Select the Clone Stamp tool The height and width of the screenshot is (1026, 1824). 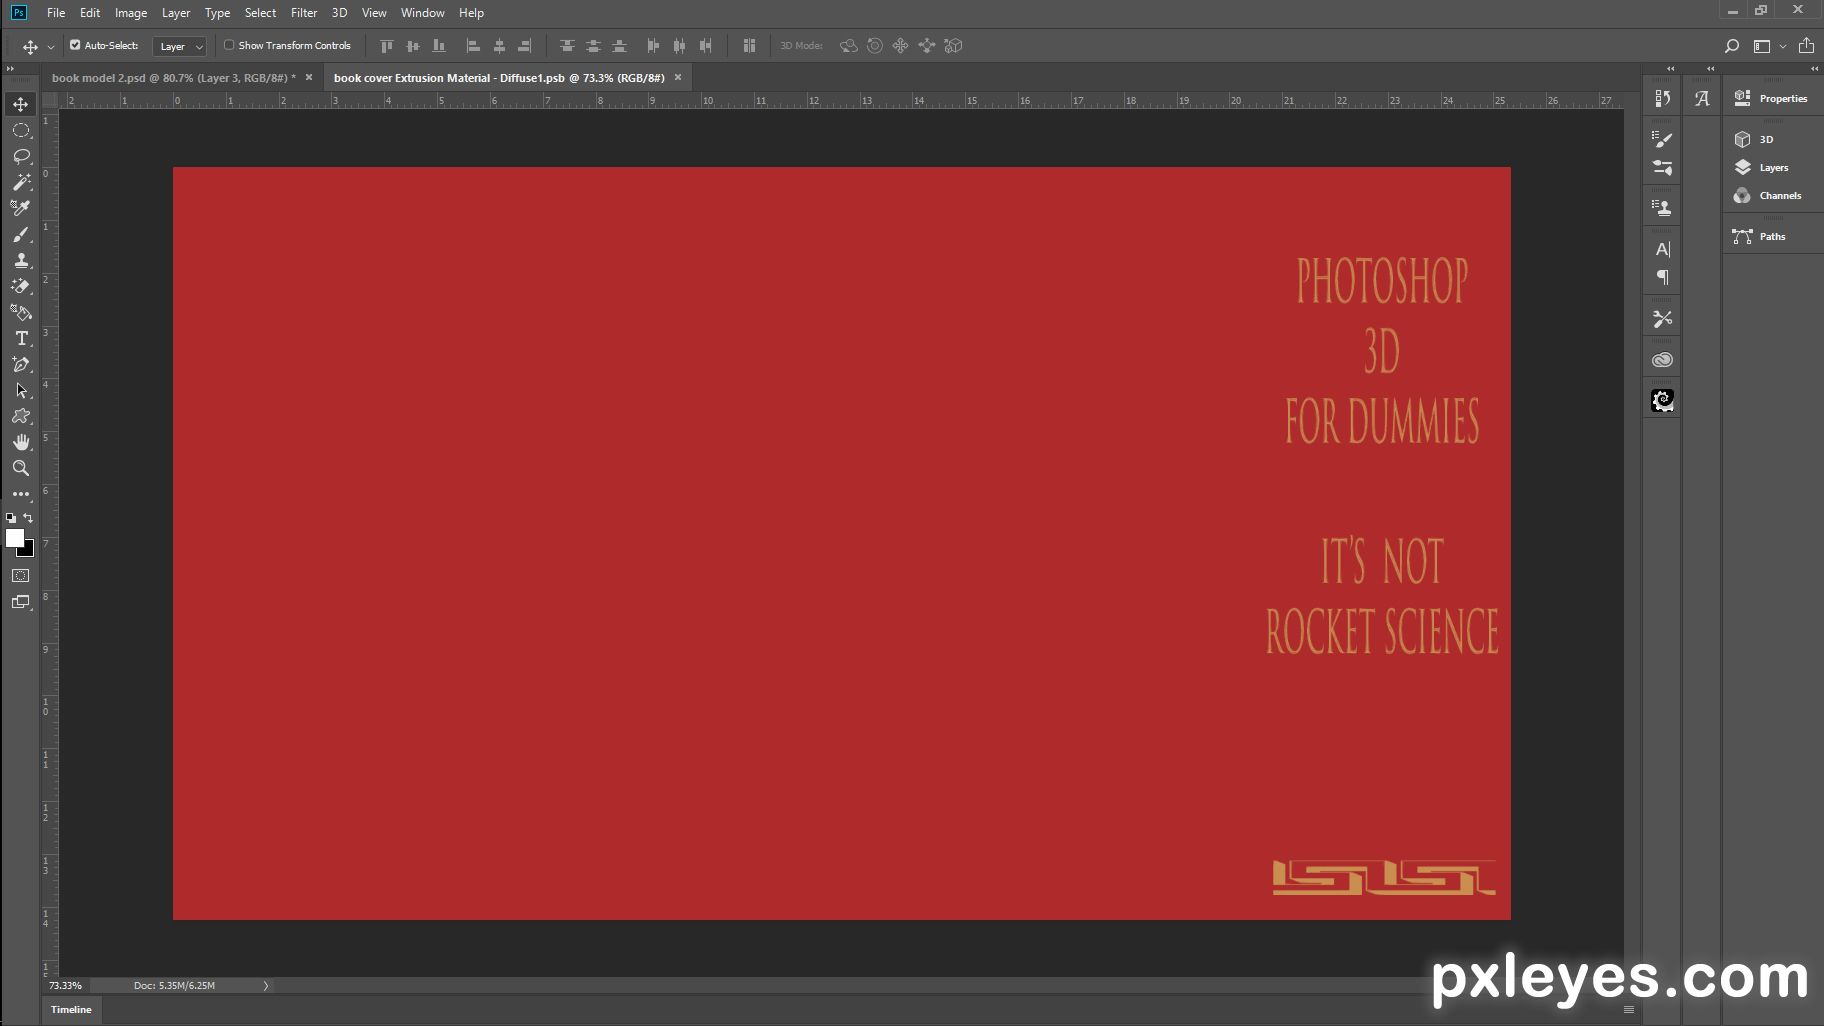pyautogui.click(x=21, y=260)
